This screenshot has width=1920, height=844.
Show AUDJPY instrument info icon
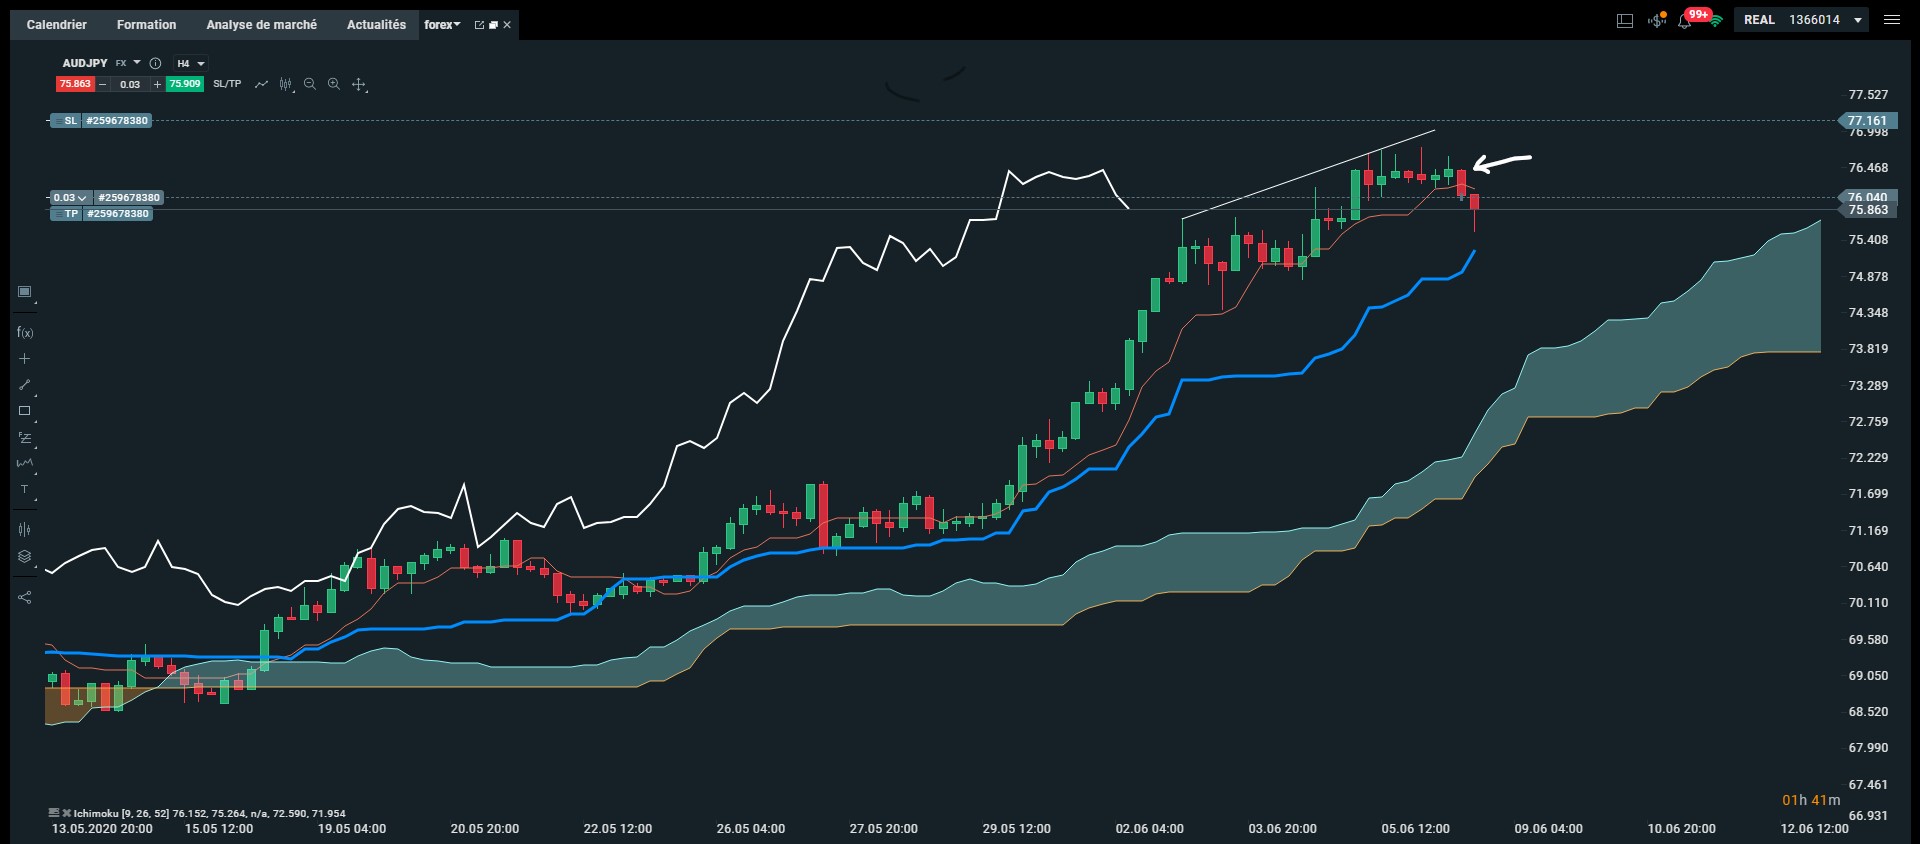(x=155, y=63)
